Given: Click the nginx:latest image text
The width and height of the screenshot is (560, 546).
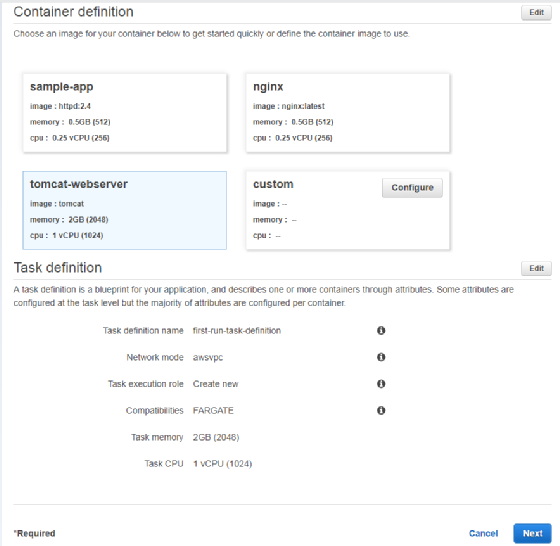Looking at the screenshot, I should (303, 106).
